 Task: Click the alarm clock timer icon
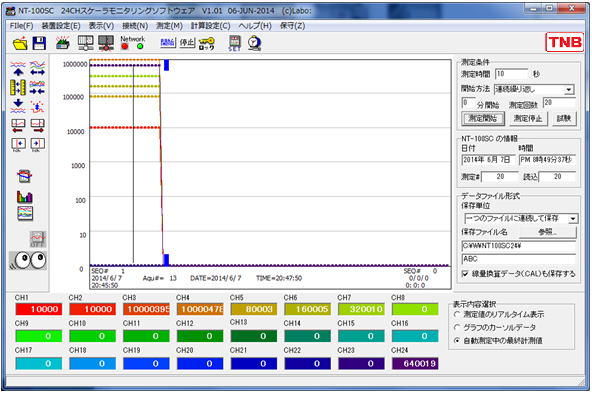point(255,43)
